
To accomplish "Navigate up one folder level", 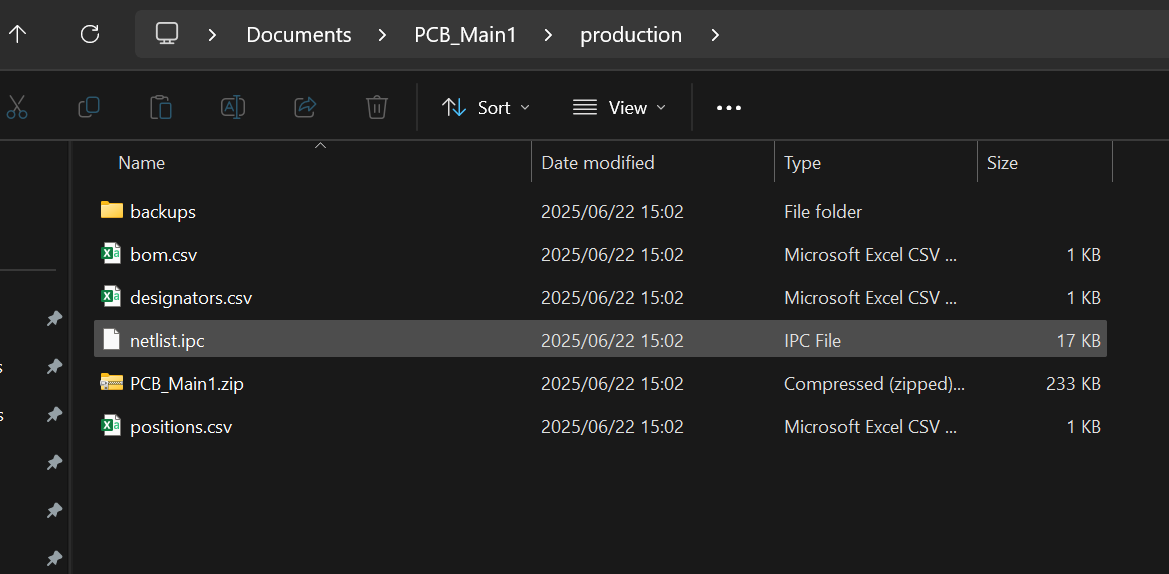I will (x=18, y=34).
